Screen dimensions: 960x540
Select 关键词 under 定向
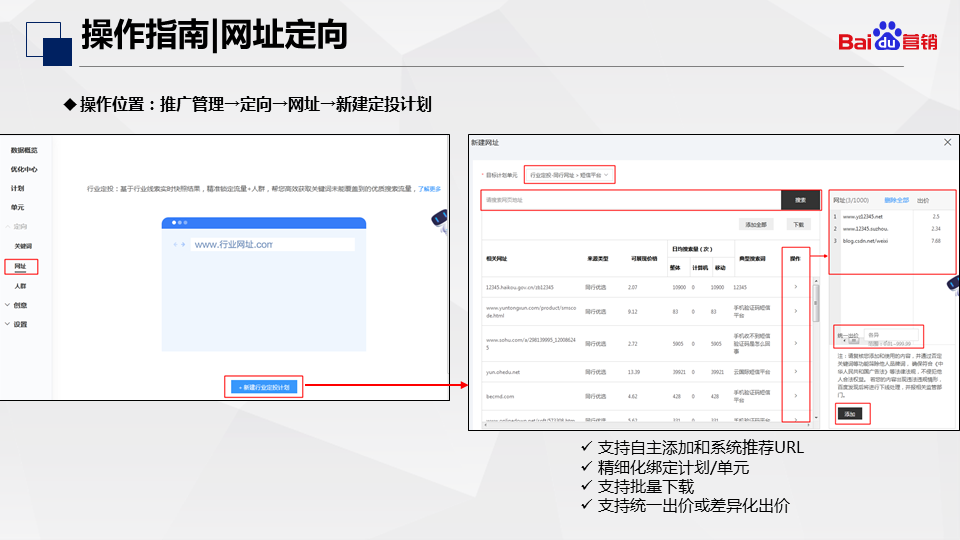click(x=23, y=246)
